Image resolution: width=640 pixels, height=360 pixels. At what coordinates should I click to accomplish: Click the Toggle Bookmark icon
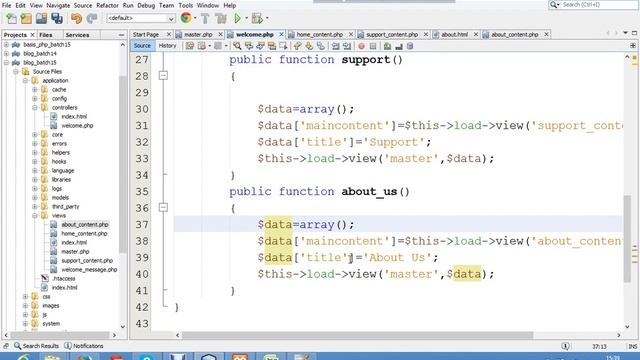point(320,46)
